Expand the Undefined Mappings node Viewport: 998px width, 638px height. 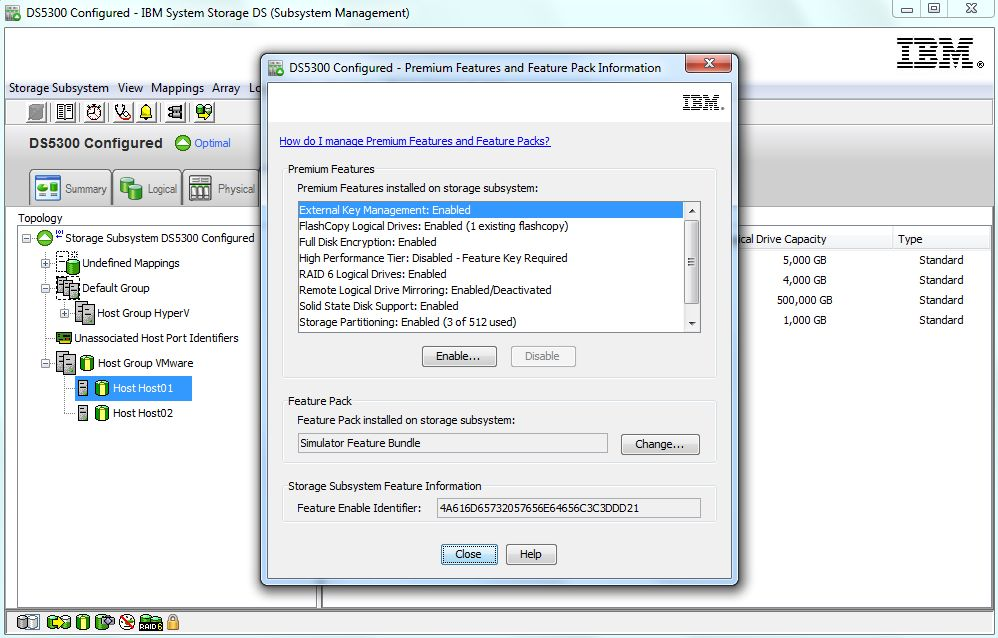click(x=45, y=263)
